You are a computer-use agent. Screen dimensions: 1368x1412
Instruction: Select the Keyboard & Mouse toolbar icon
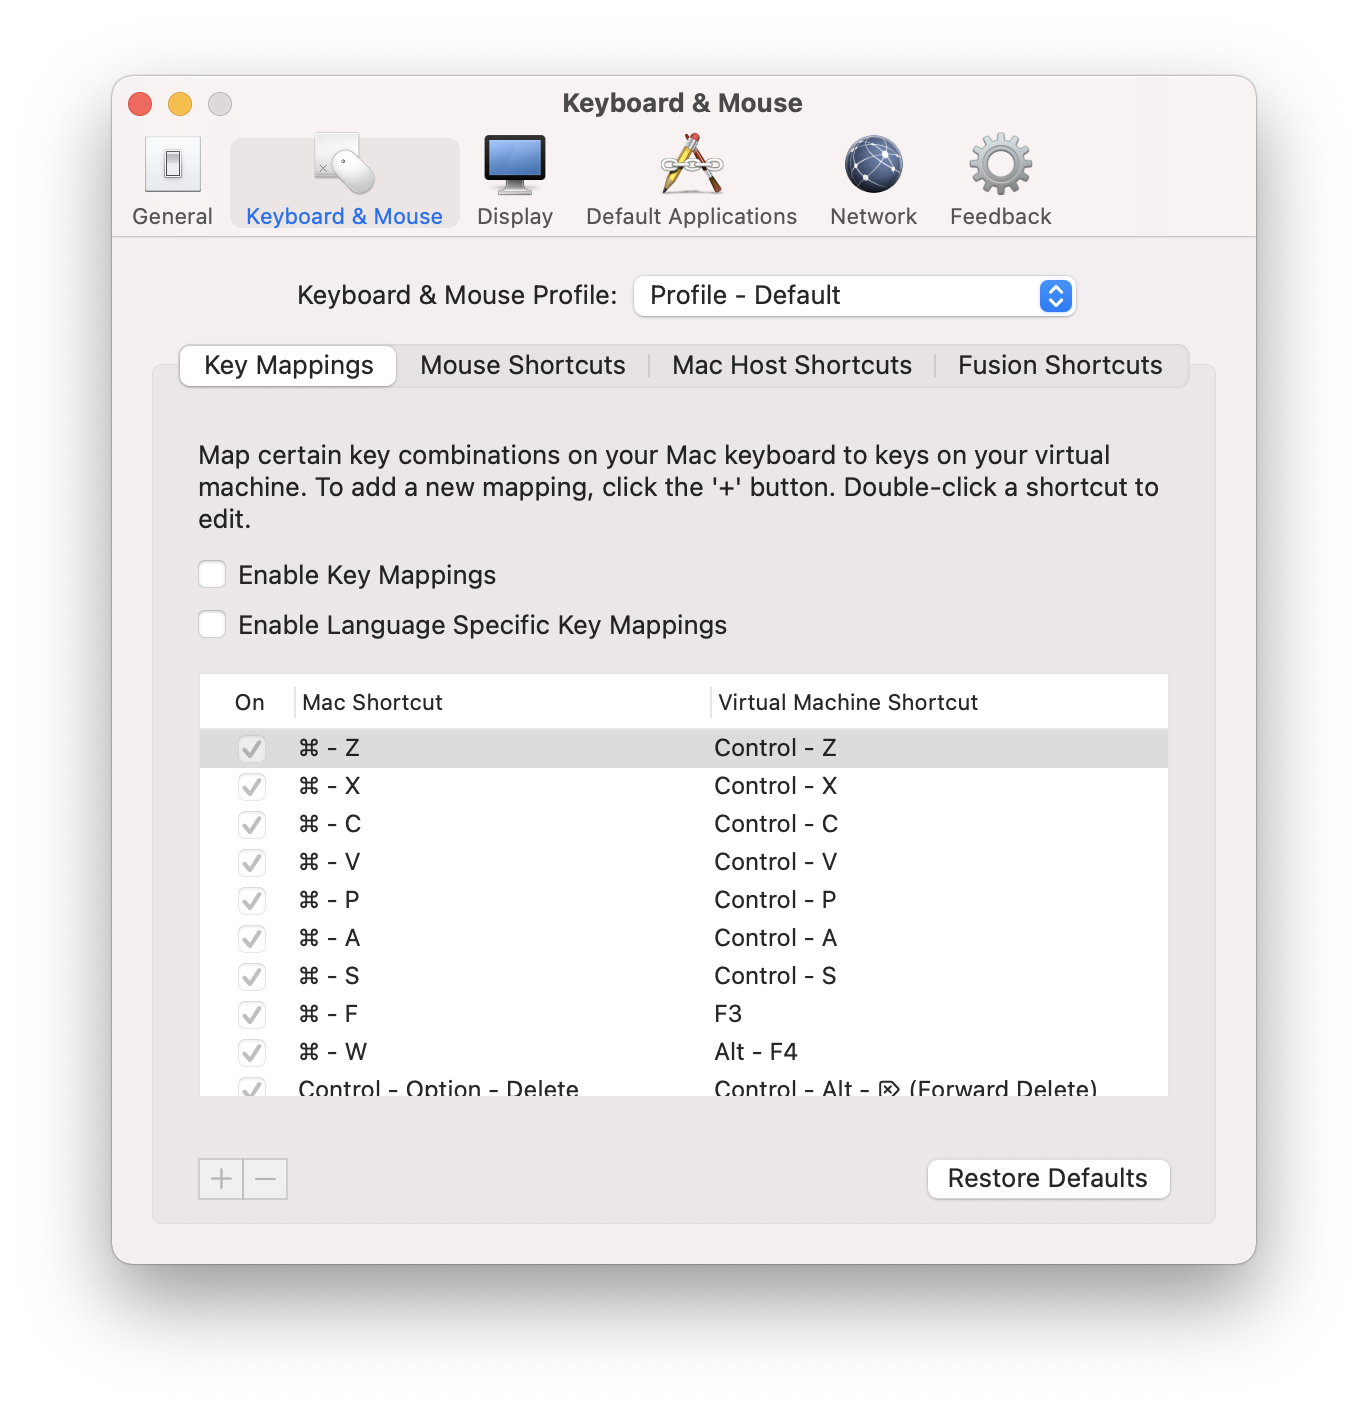point(344,181)
